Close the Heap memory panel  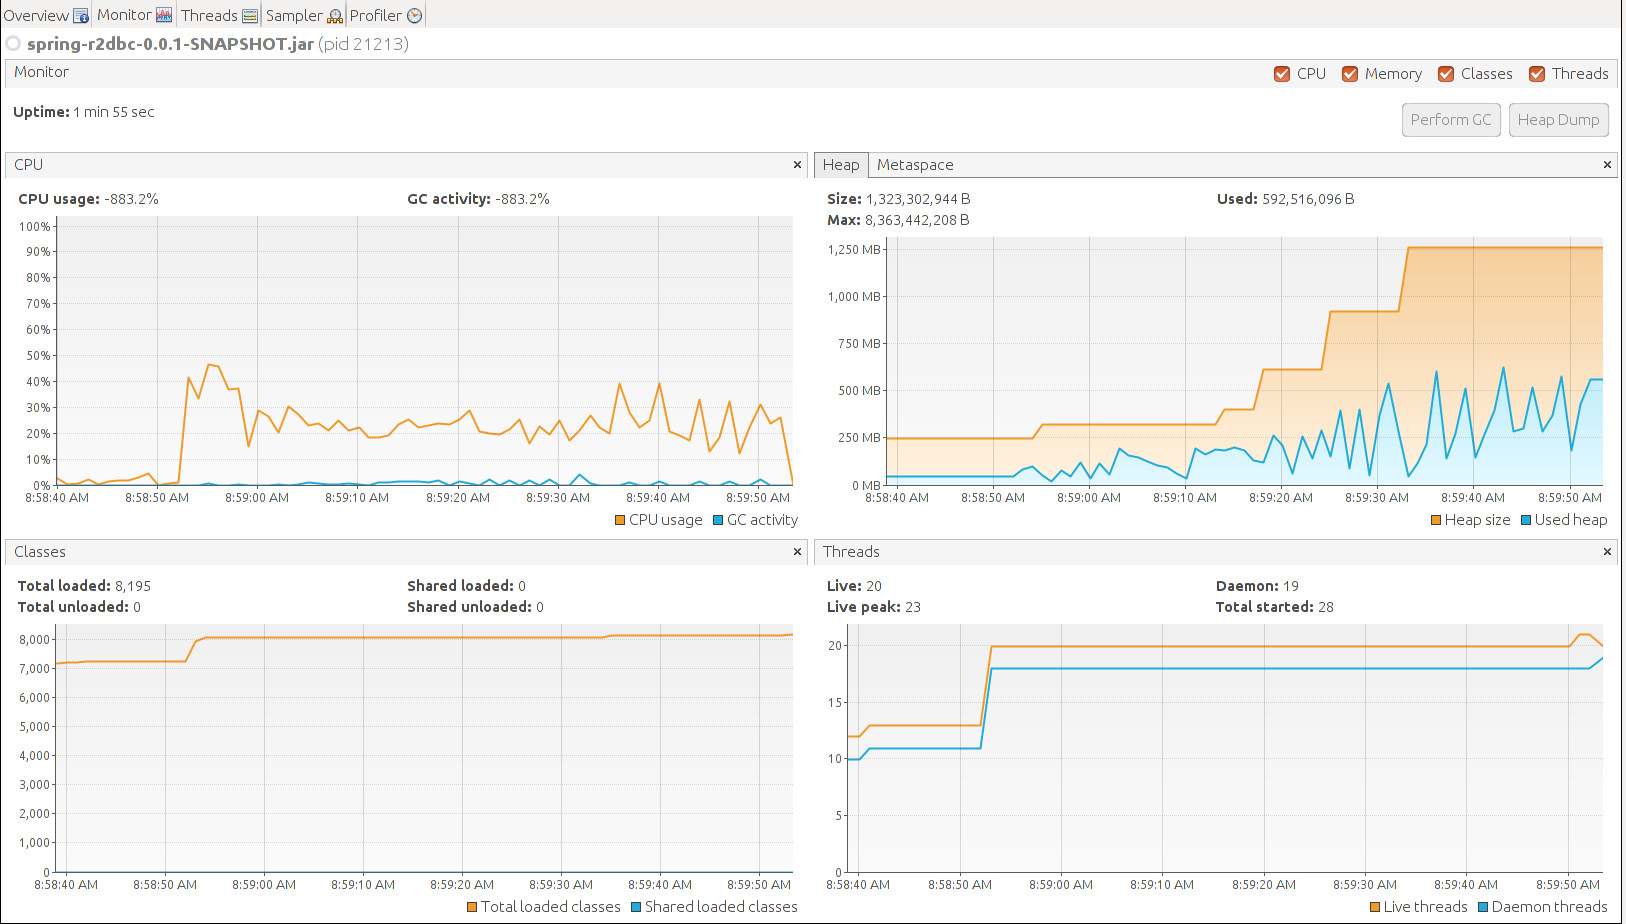pos(1607,165)
